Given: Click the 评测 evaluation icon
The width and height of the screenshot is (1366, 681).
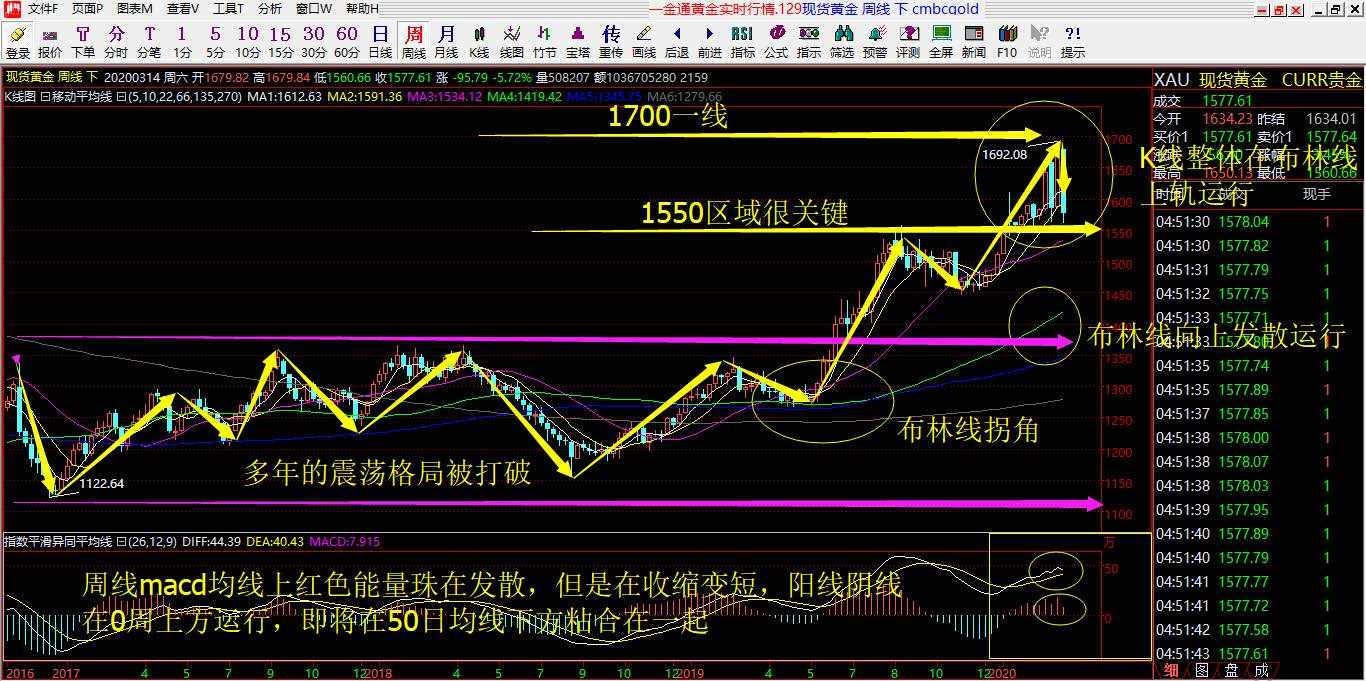Looking at the screenshot, I should [x=908, y=42].
